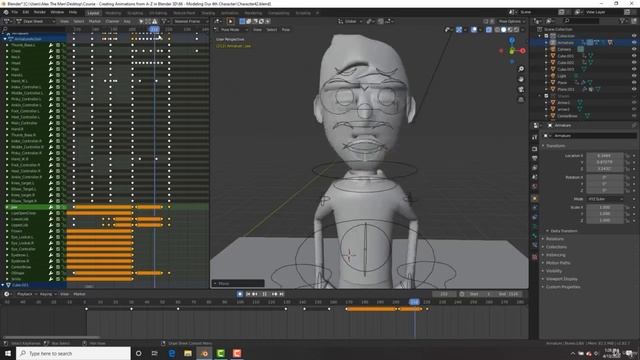Collapse the Collection tree in outliner

tap(540, 36)
